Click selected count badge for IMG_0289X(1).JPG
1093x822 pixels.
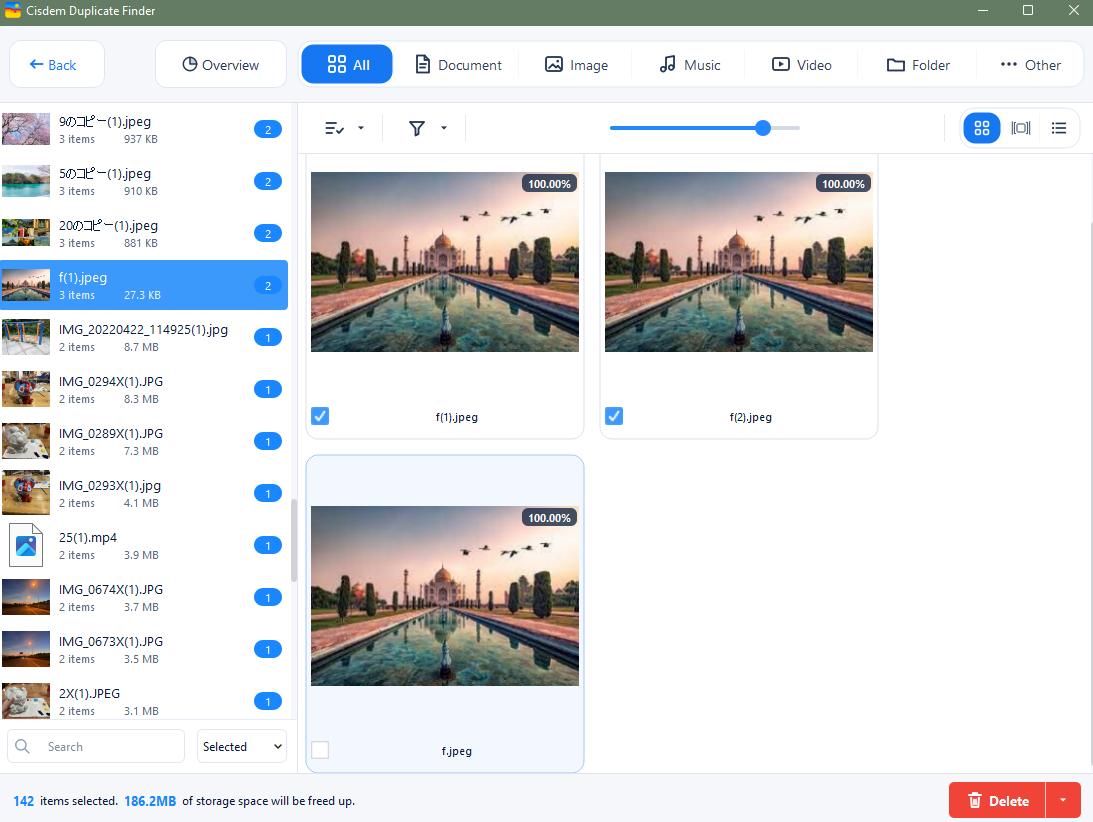[268, 442]
